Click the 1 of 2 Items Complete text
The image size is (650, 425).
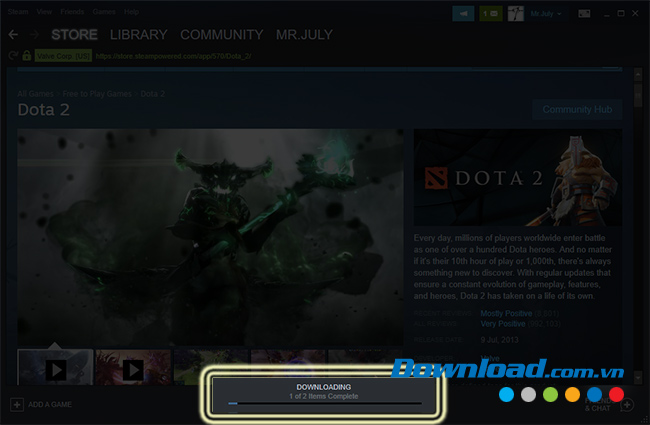pos(324,396)
